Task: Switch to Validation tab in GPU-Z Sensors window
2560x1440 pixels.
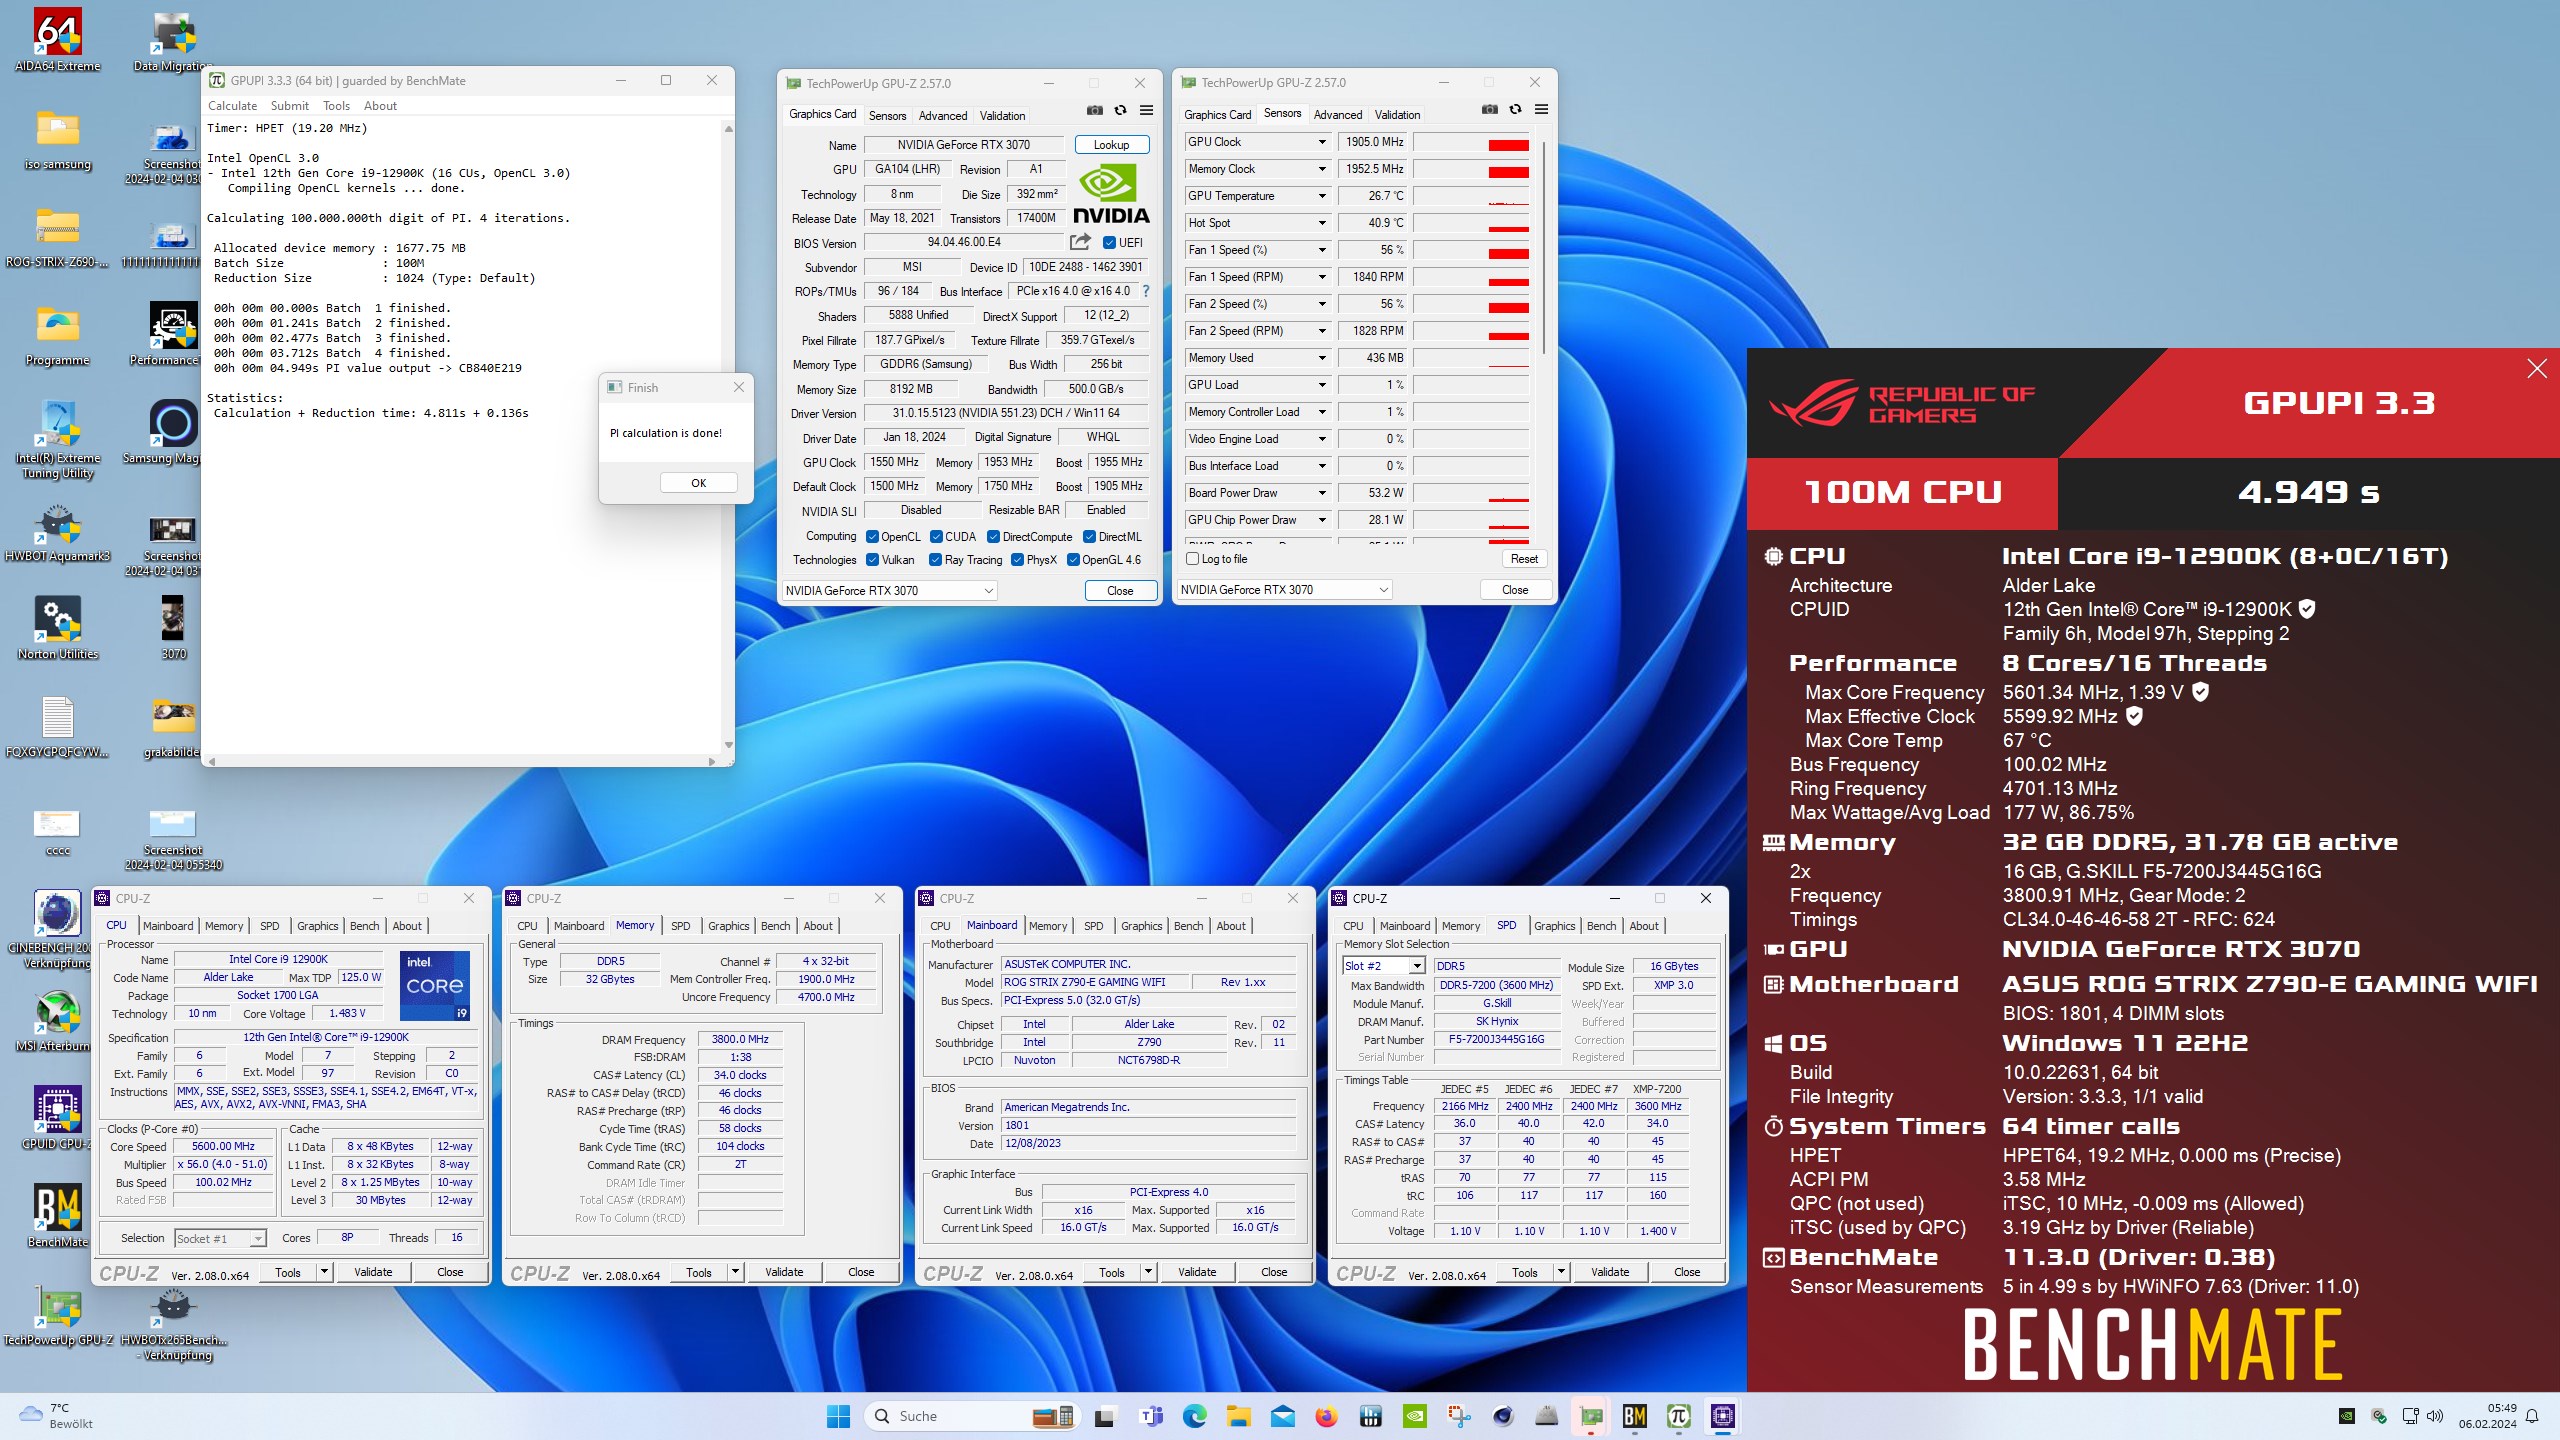Action: [x=1397, y=115]
